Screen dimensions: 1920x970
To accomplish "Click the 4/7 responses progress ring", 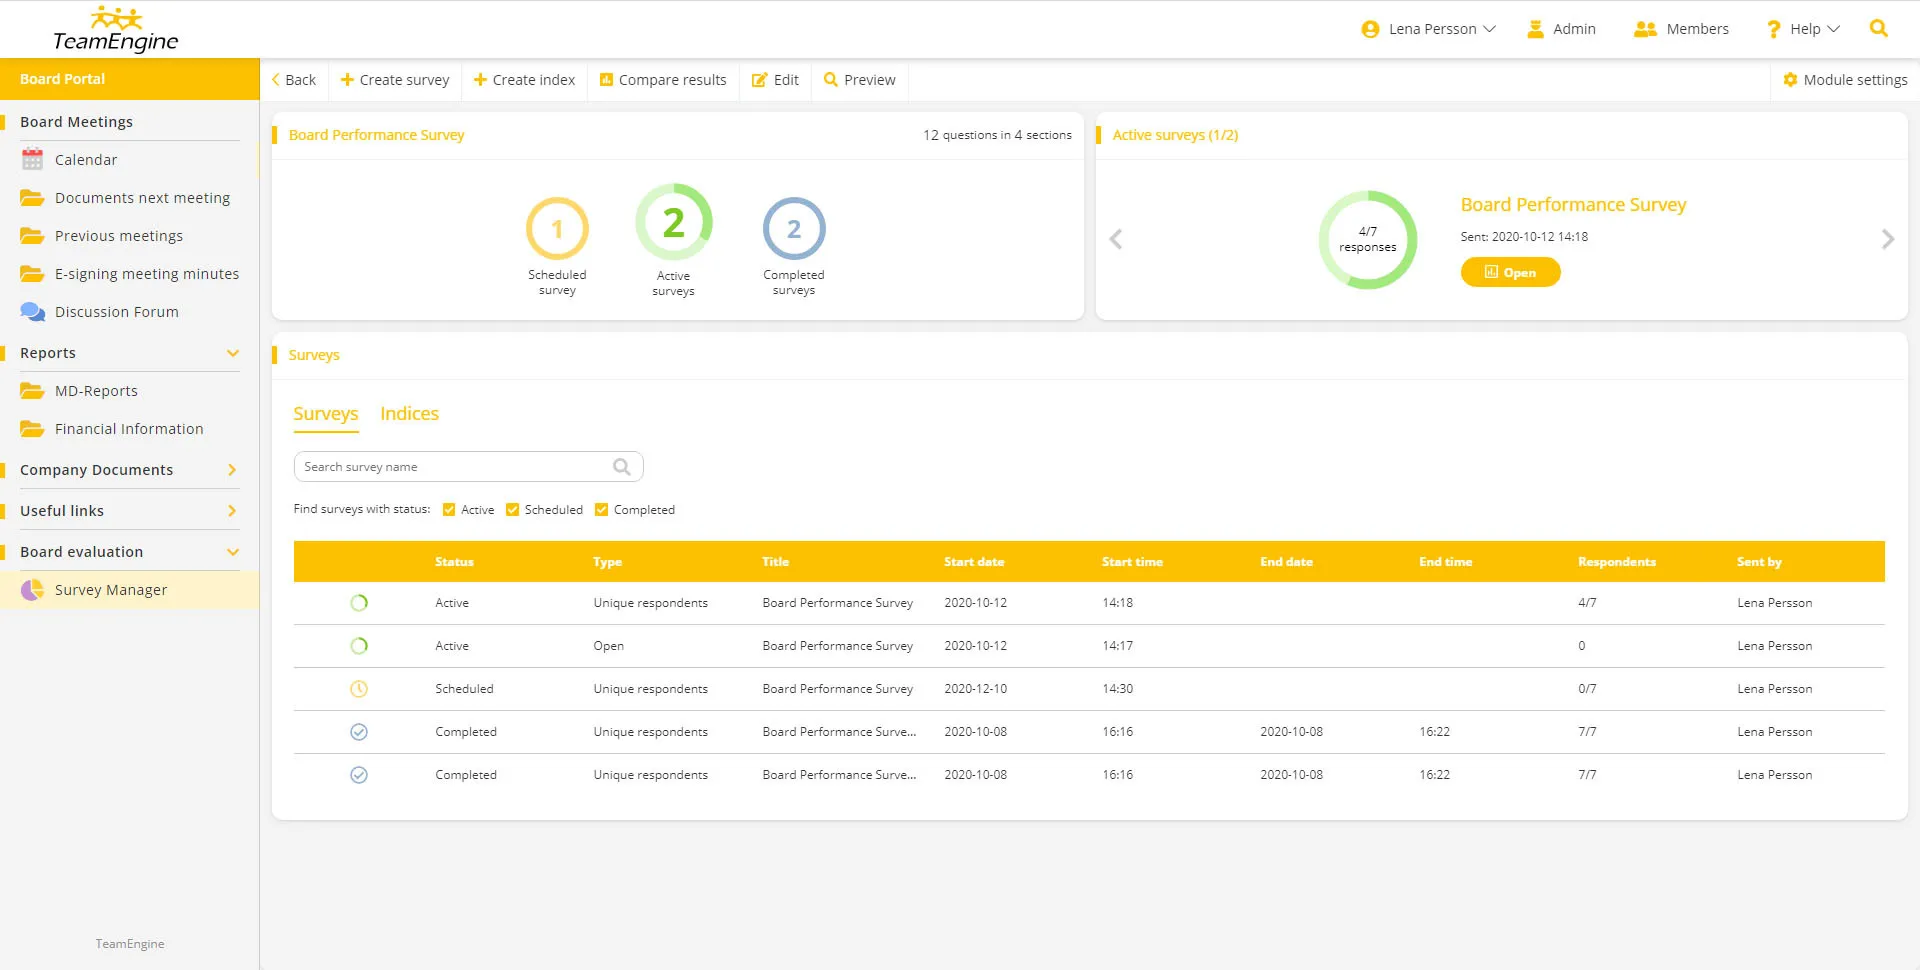I will (x=1368, y=240).
